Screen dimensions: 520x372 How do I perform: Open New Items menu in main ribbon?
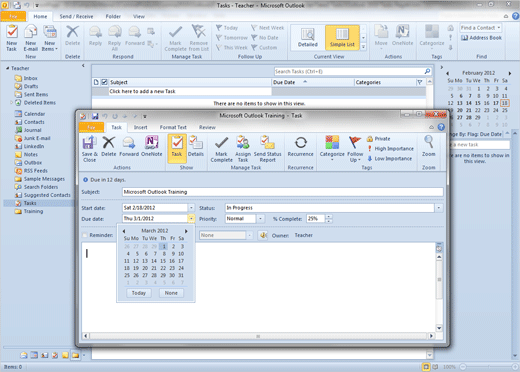[50, 38]
